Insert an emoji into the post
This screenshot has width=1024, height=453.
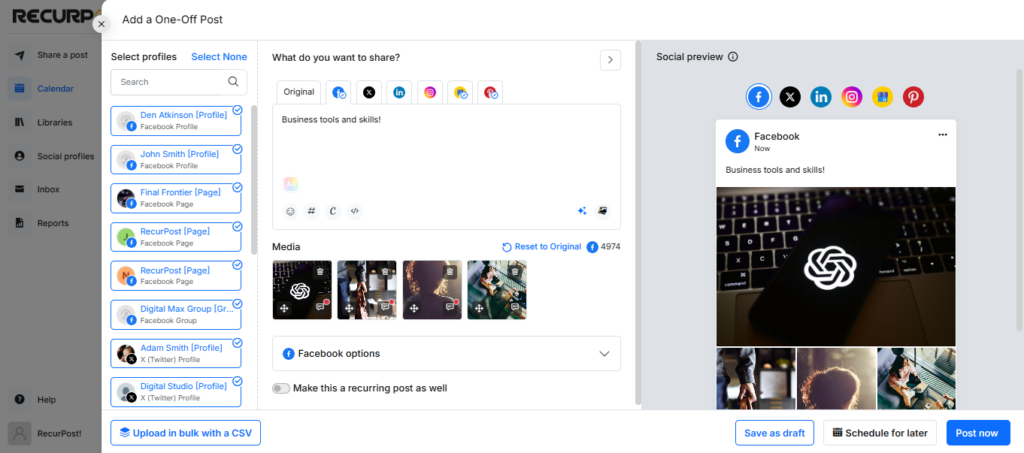tap(289, 211)
